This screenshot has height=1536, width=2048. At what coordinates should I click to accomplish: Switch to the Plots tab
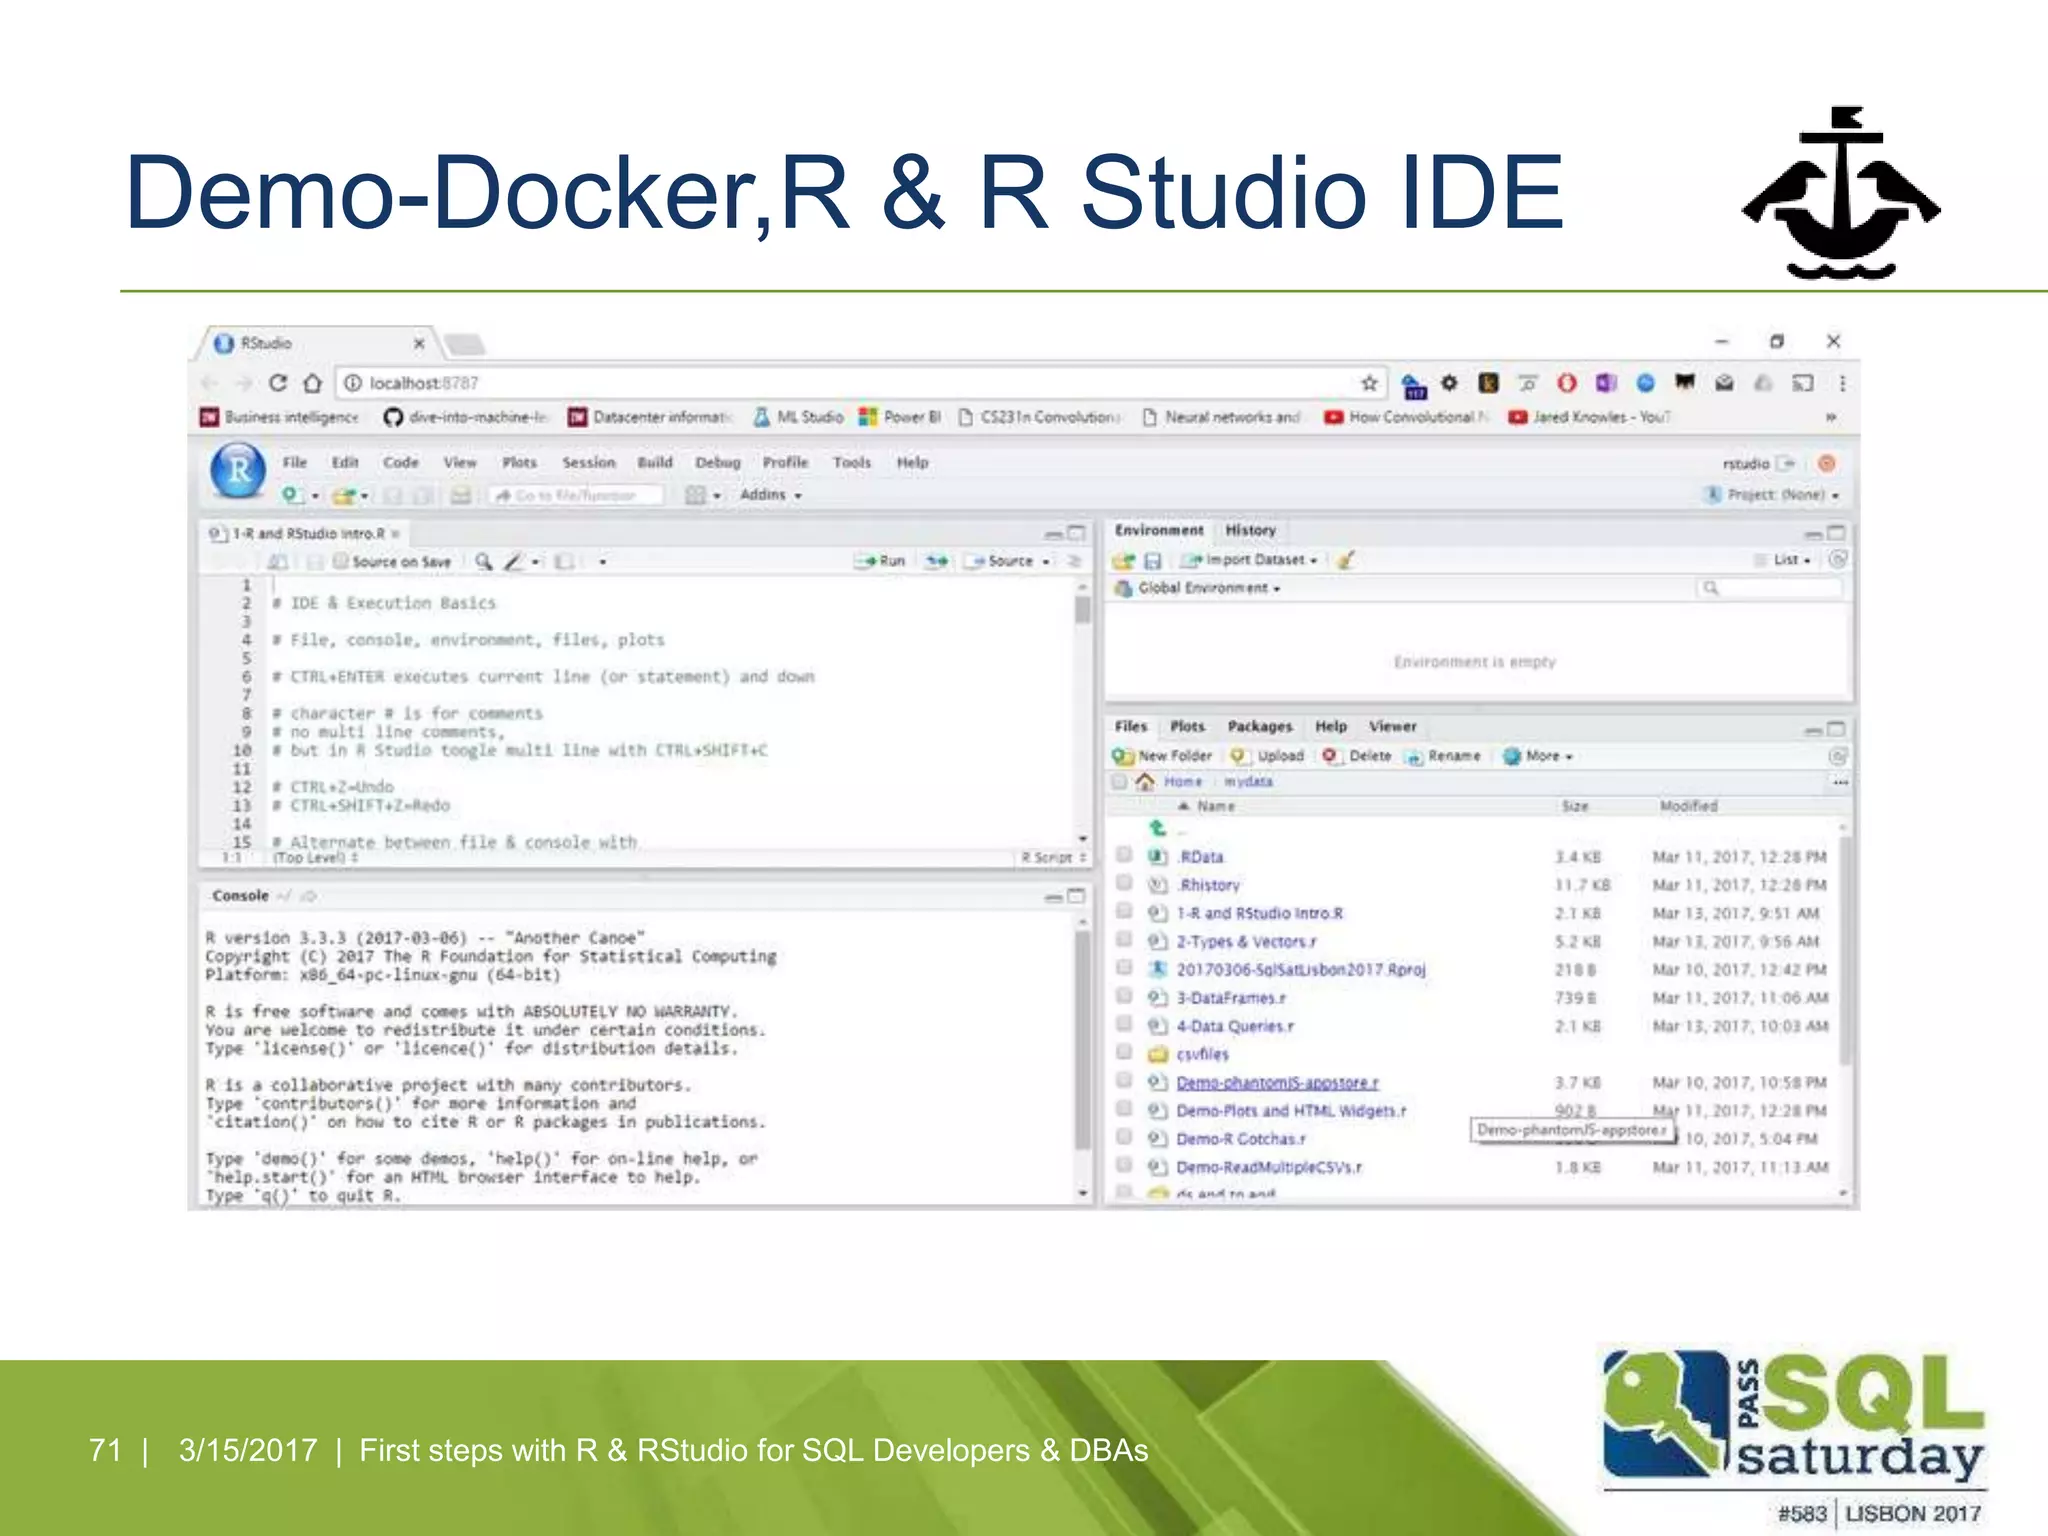click(x=1187, y=726)
